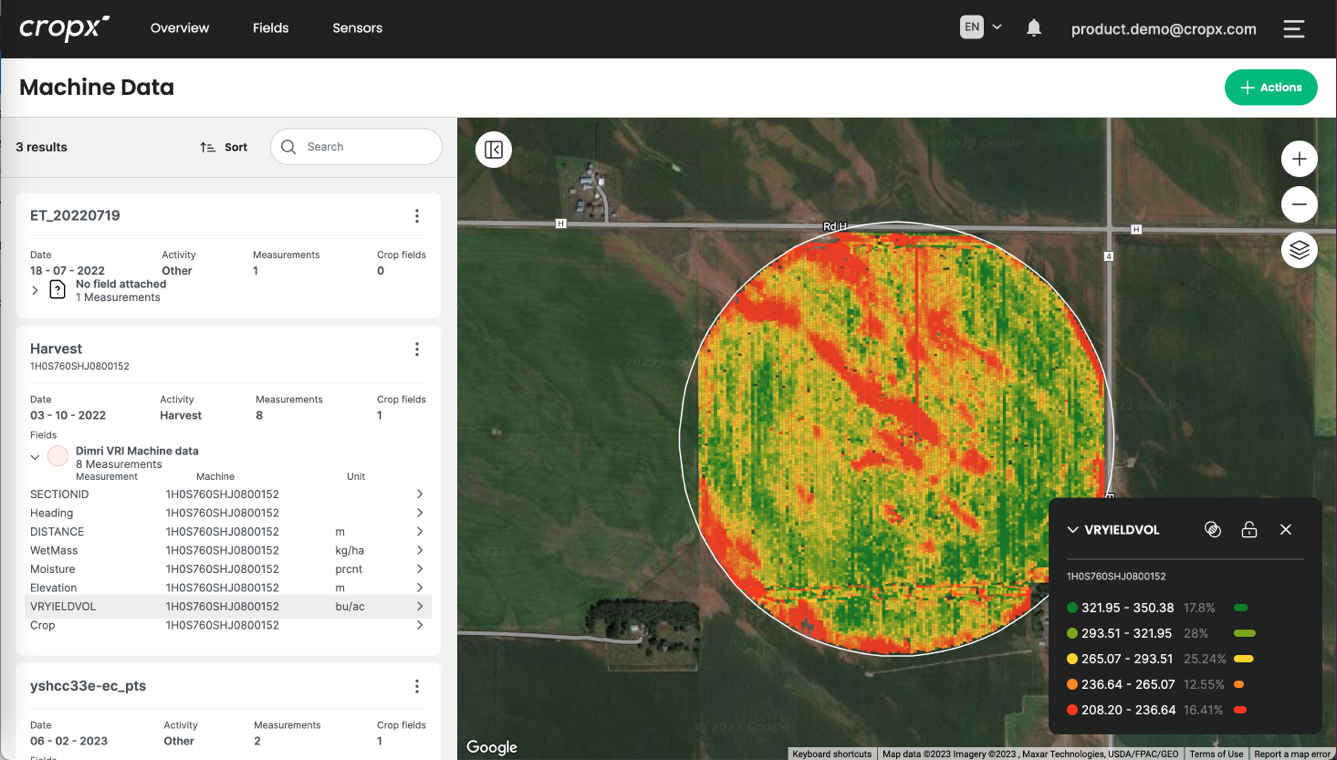Zoom out on the map

click(1299, 205)
